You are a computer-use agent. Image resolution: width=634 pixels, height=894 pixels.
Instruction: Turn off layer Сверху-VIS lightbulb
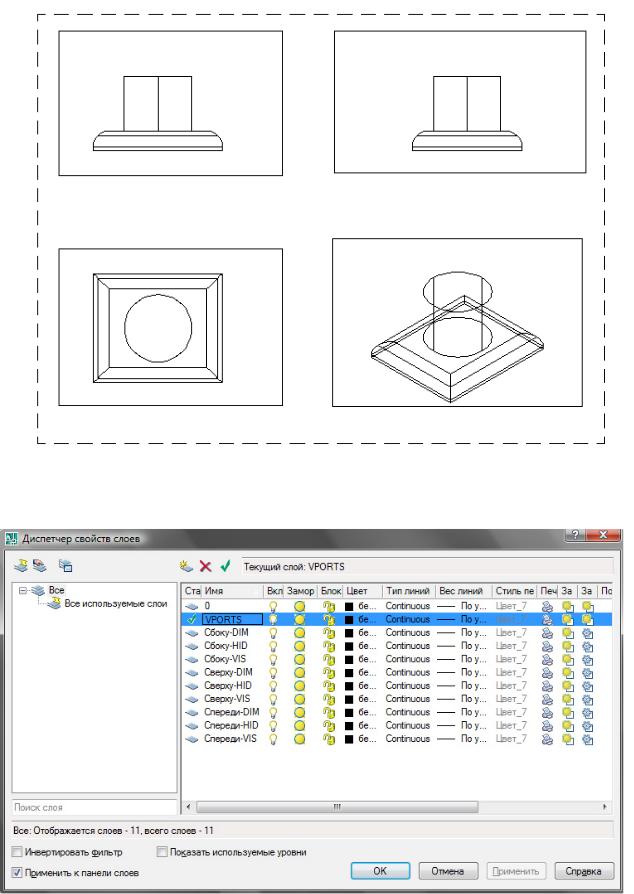click(x=273, y=699)
